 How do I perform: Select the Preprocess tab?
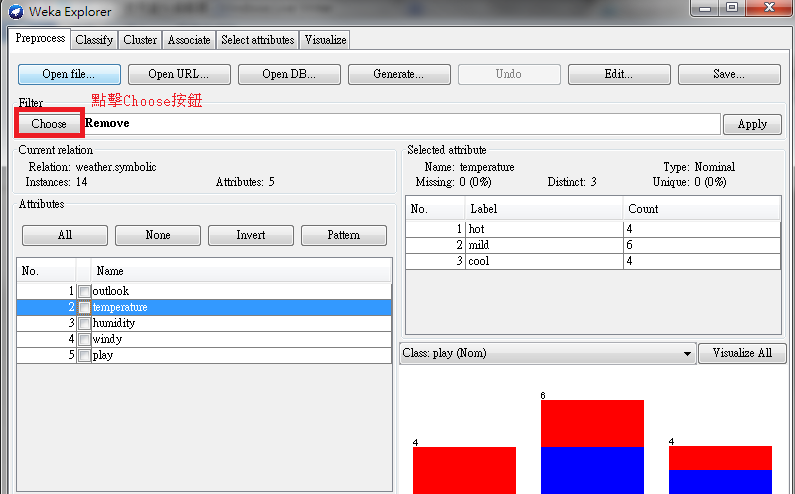(40, 38)
